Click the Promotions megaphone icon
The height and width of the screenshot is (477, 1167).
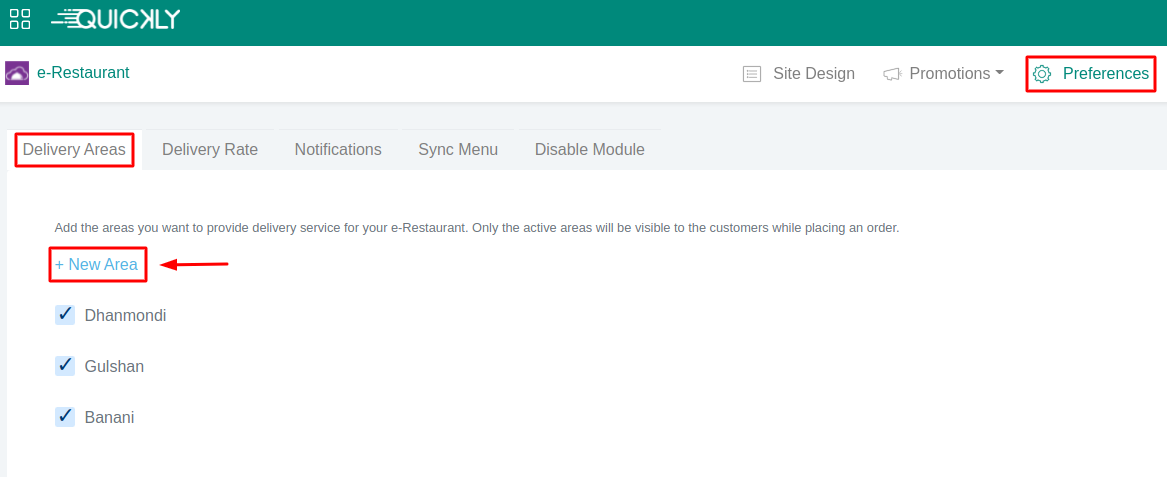coord(892,74)
